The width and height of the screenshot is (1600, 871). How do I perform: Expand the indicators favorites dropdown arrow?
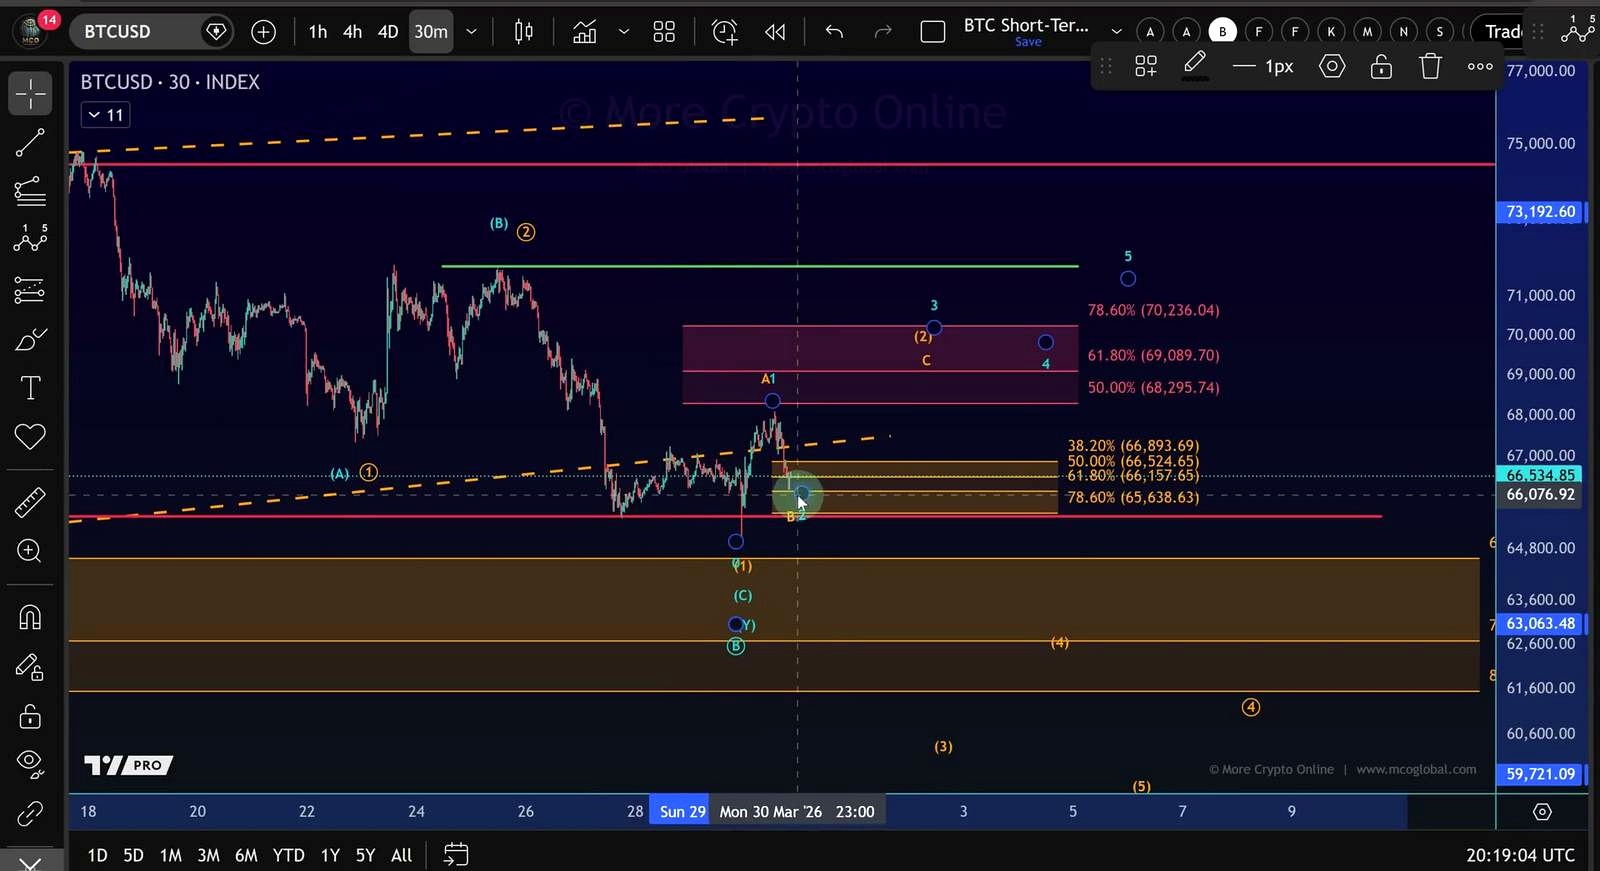click(x=624, y=32)
